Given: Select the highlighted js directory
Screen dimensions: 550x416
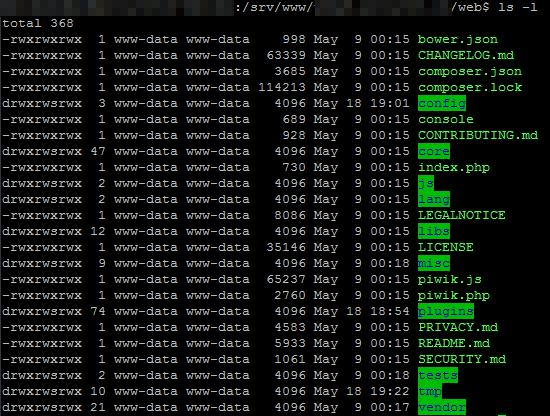Looking at the screenshot, I should pos(426,183).
